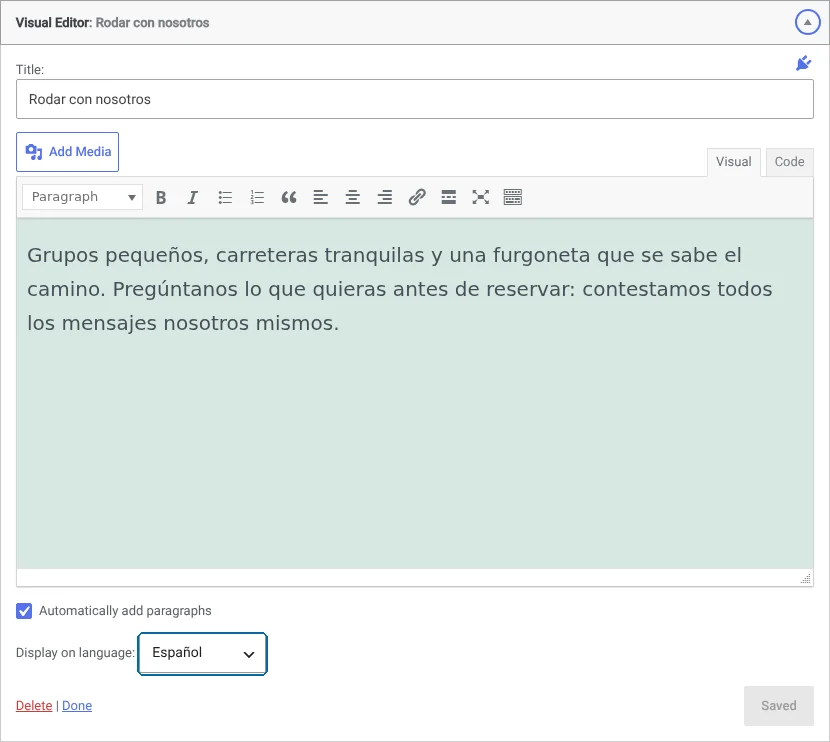Insert or edit a link
The image size is (830, 742).
click(417, 197)
